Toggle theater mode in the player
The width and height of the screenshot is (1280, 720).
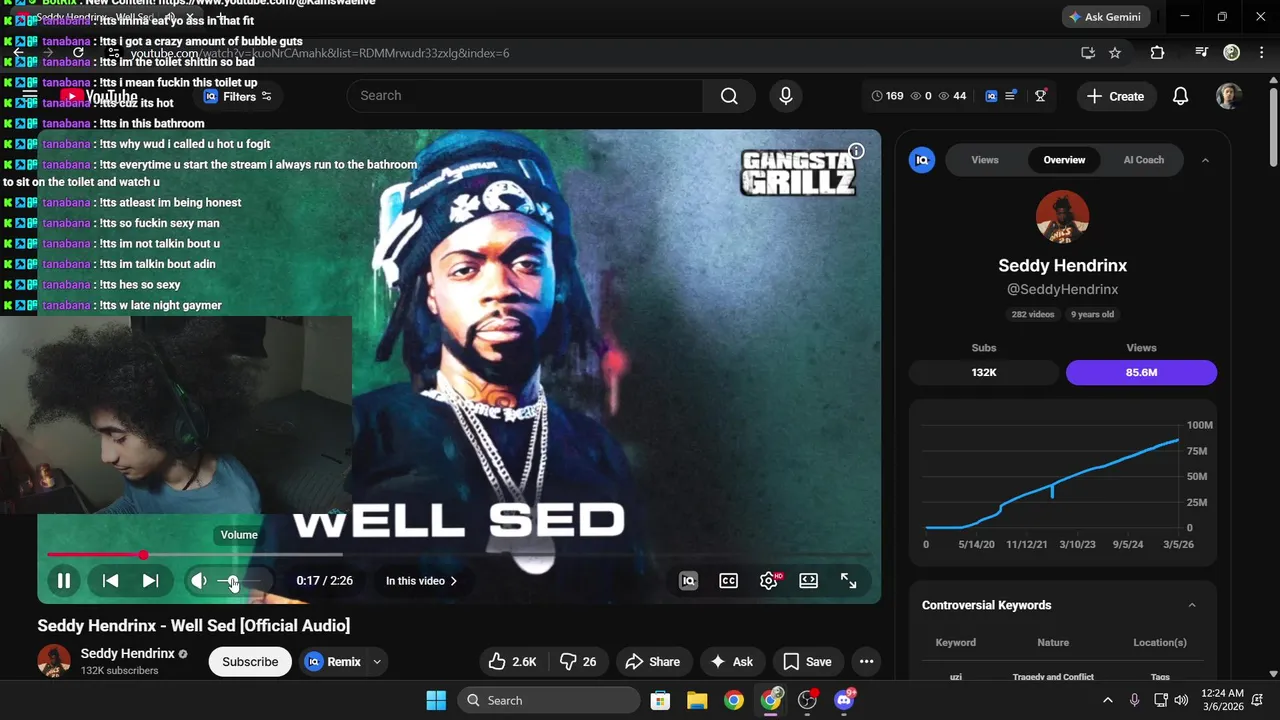(809, 581)
